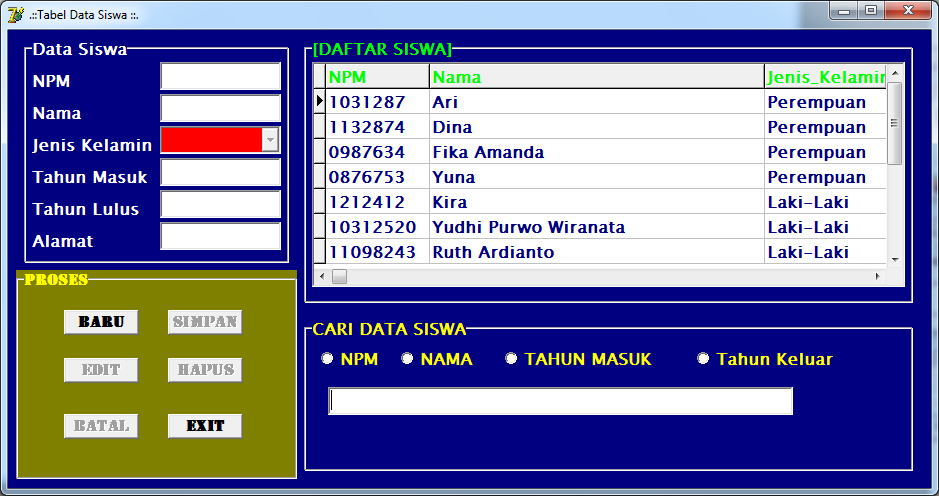The width and height of the screenshot is (939, 496).
Task: Select NPM cell 1132874
Action: [x=377, y=127]
